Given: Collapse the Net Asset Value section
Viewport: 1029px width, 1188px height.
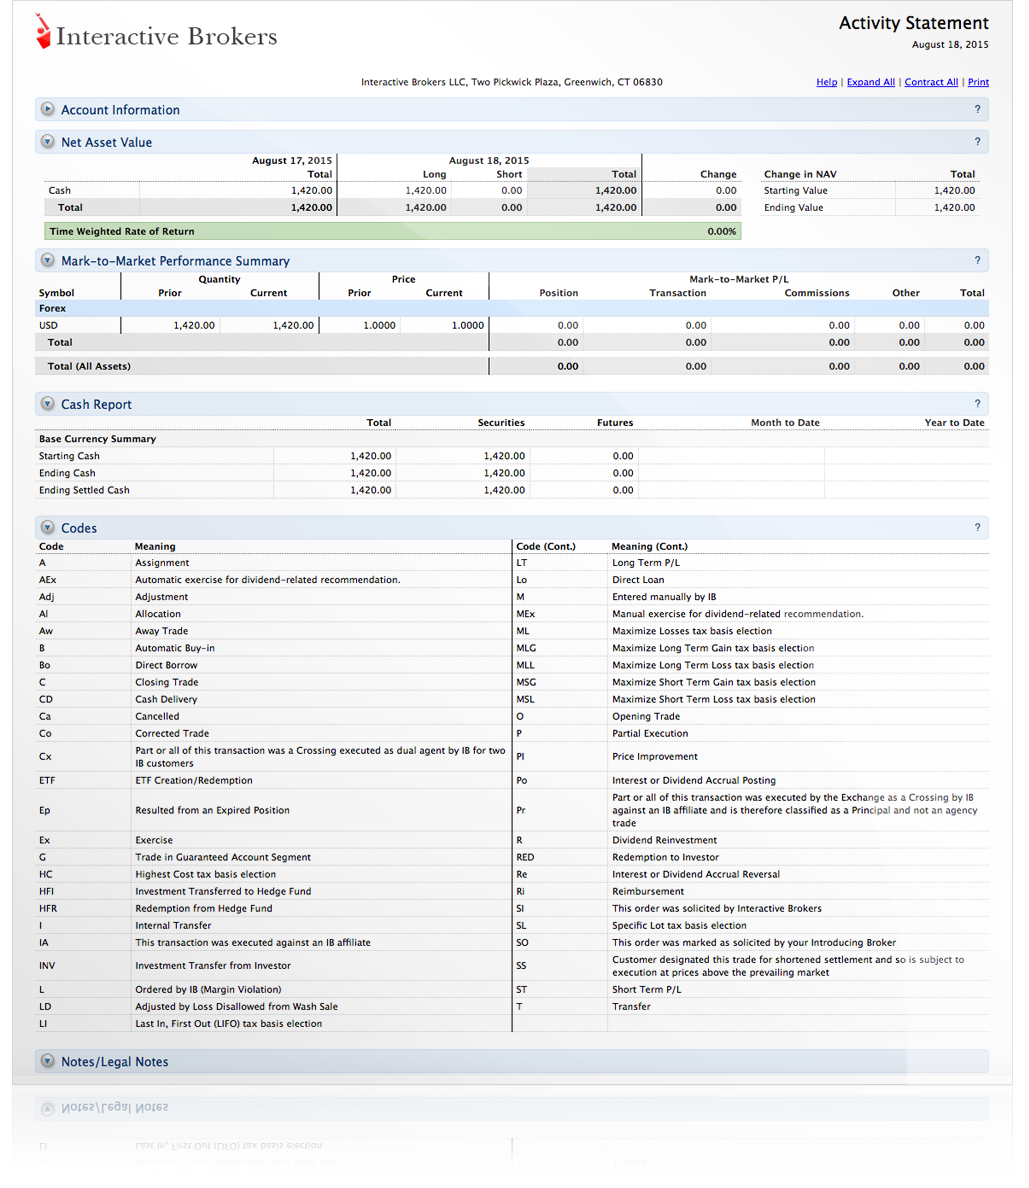Looking at the screenshot, I should [x=48, y=142].
